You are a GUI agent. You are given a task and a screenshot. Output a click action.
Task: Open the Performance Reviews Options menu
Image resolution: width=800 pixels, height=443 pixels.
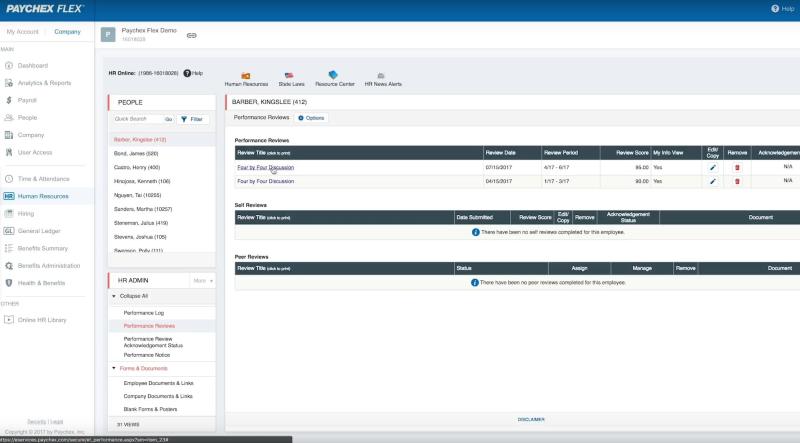point(311,118)
